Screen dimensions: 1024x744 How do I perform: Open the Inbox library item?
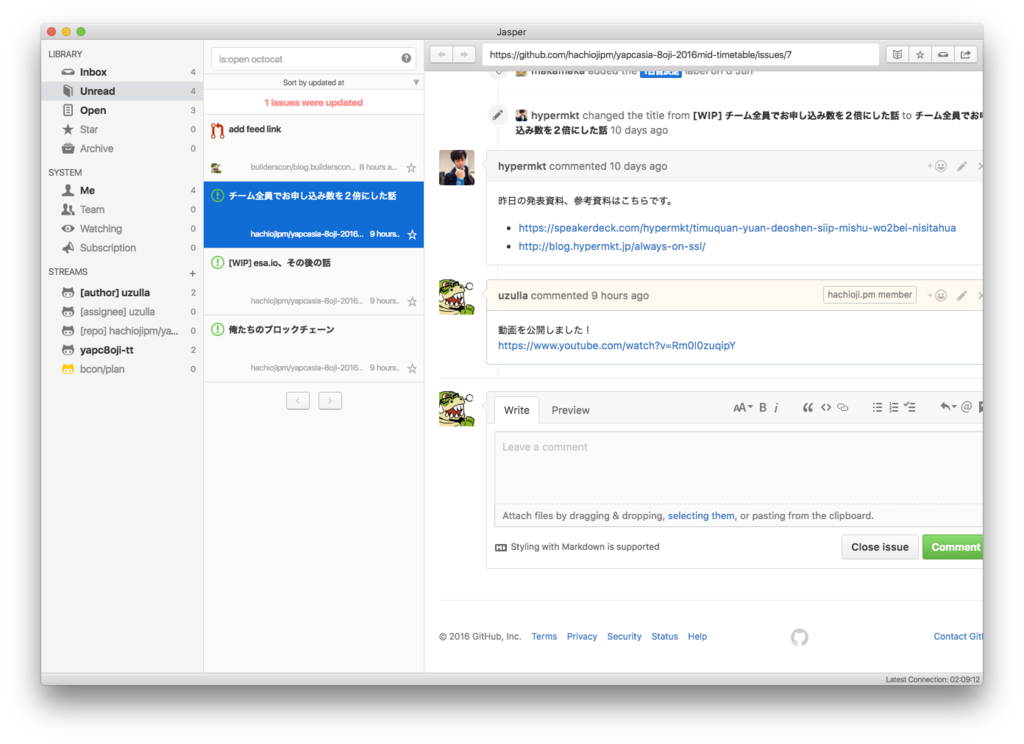click(x=122, y=72)
